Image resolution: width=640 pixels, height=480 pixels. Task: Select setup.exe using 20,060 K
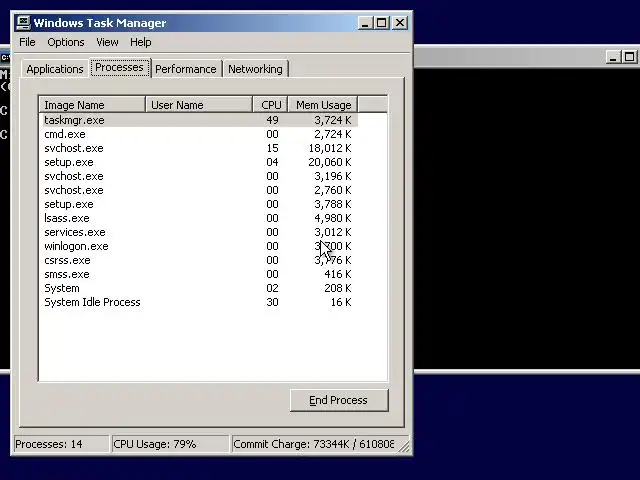coord(199,162)
